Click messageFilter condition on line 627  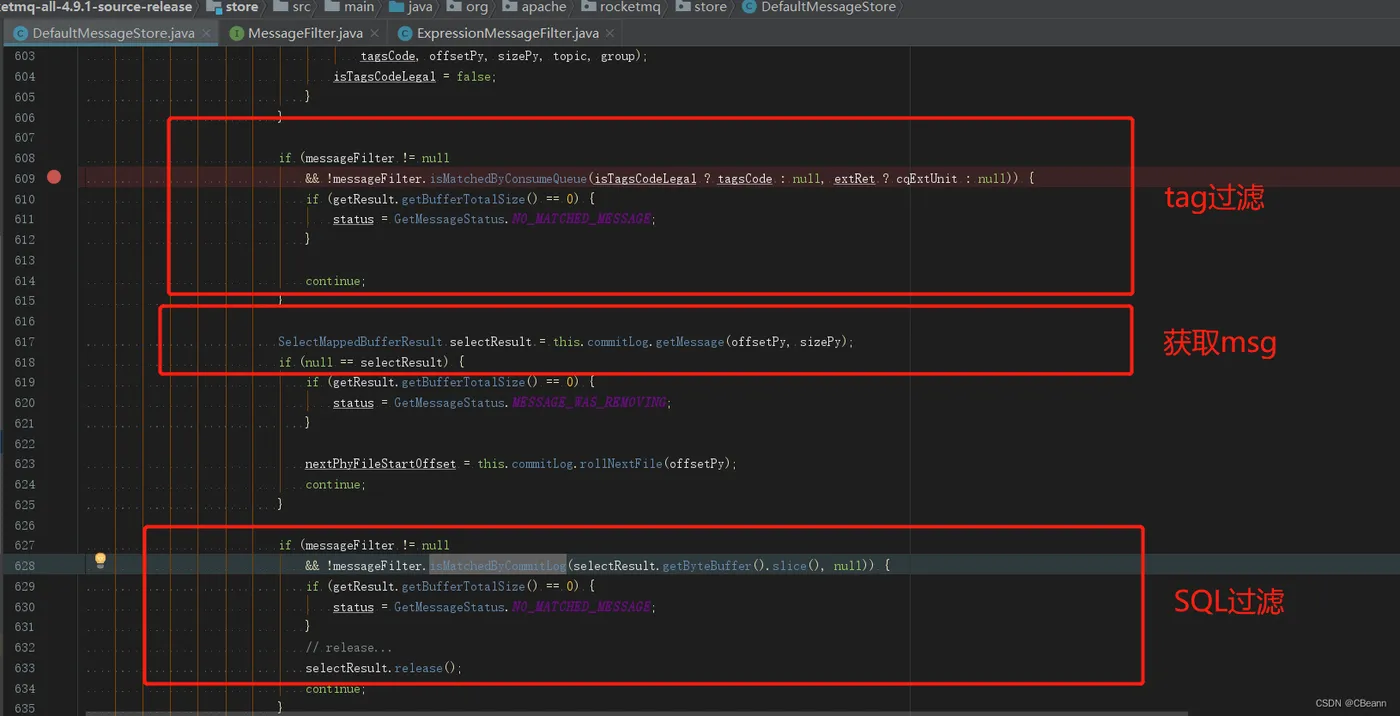point(364,545)
